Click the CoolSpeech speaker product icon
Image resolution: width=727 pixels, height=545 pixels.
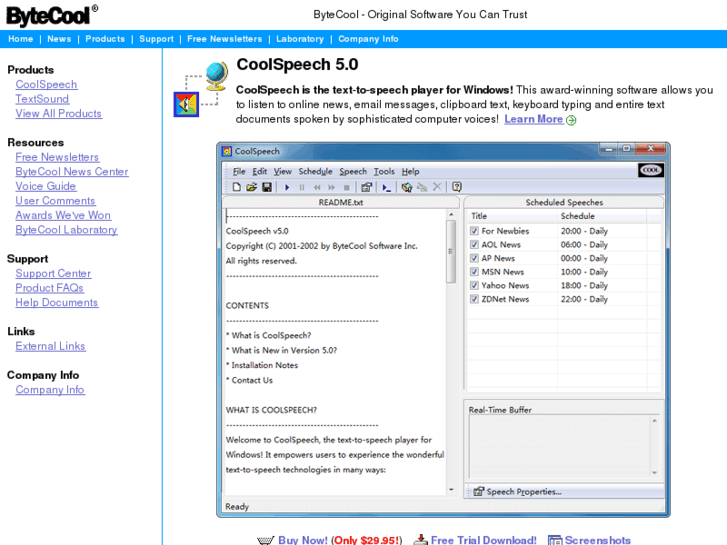point(186,104)
